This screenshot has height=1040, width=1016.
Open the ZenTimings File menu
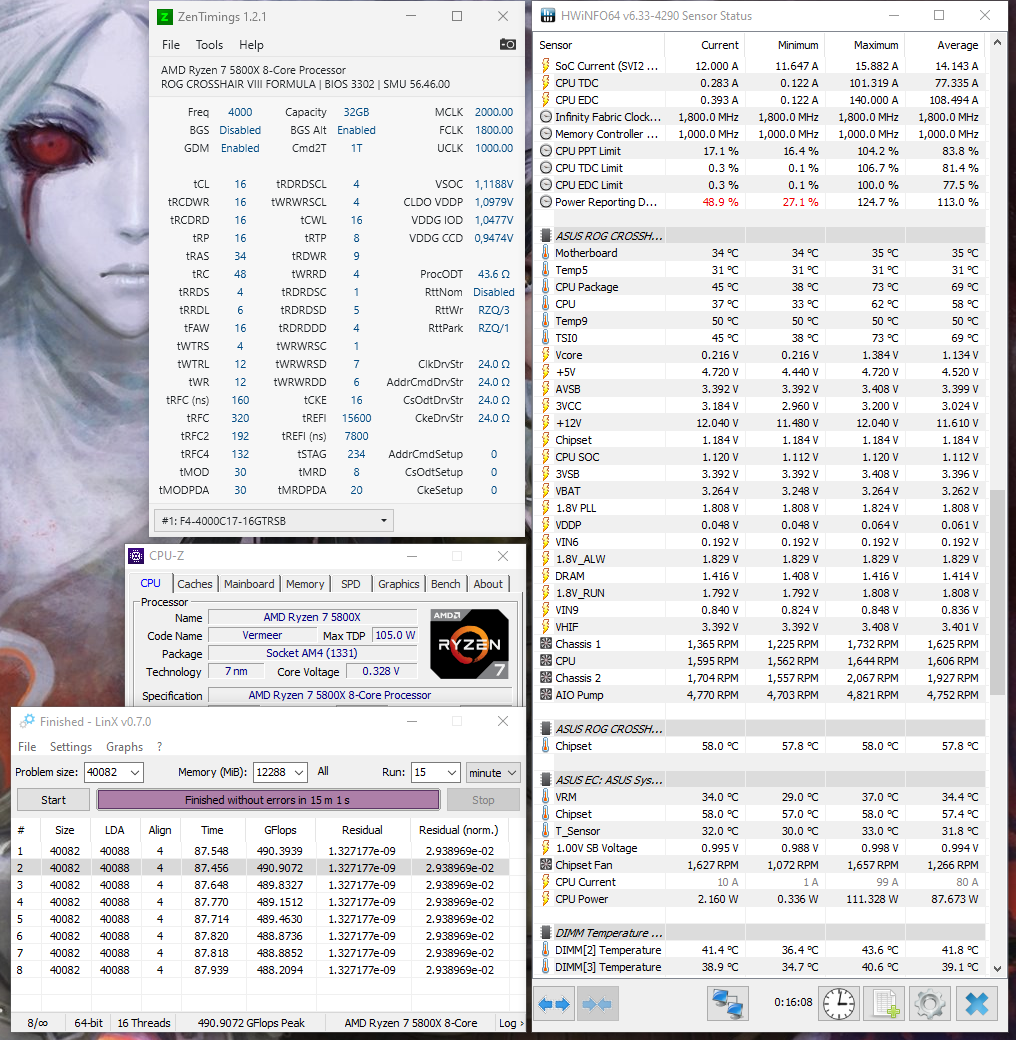(x=170, y=44)
